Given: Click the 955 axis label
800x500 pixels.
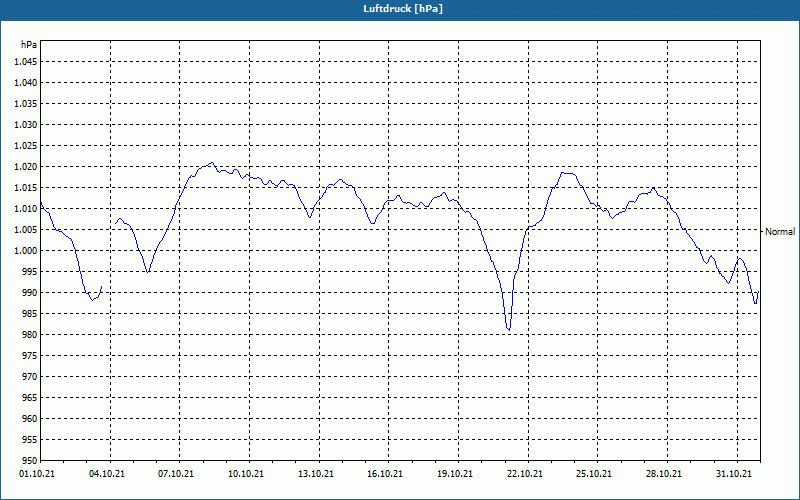Looking at the screenshot, I should click(30, 440).
